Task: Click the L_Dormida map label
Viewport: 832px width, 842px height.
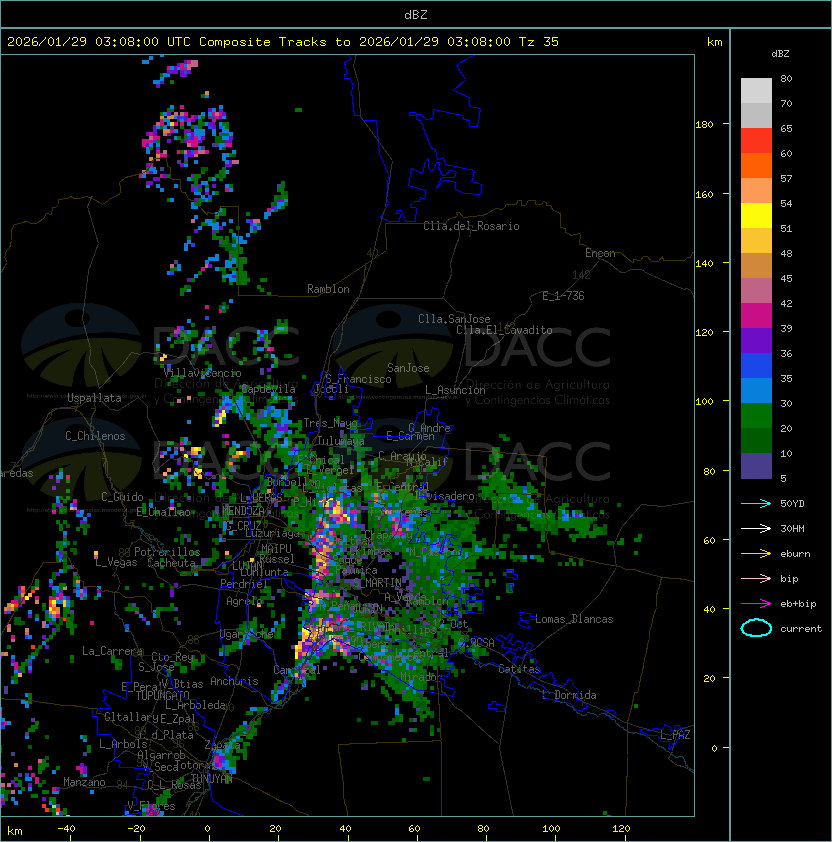Action: (569, 695)
